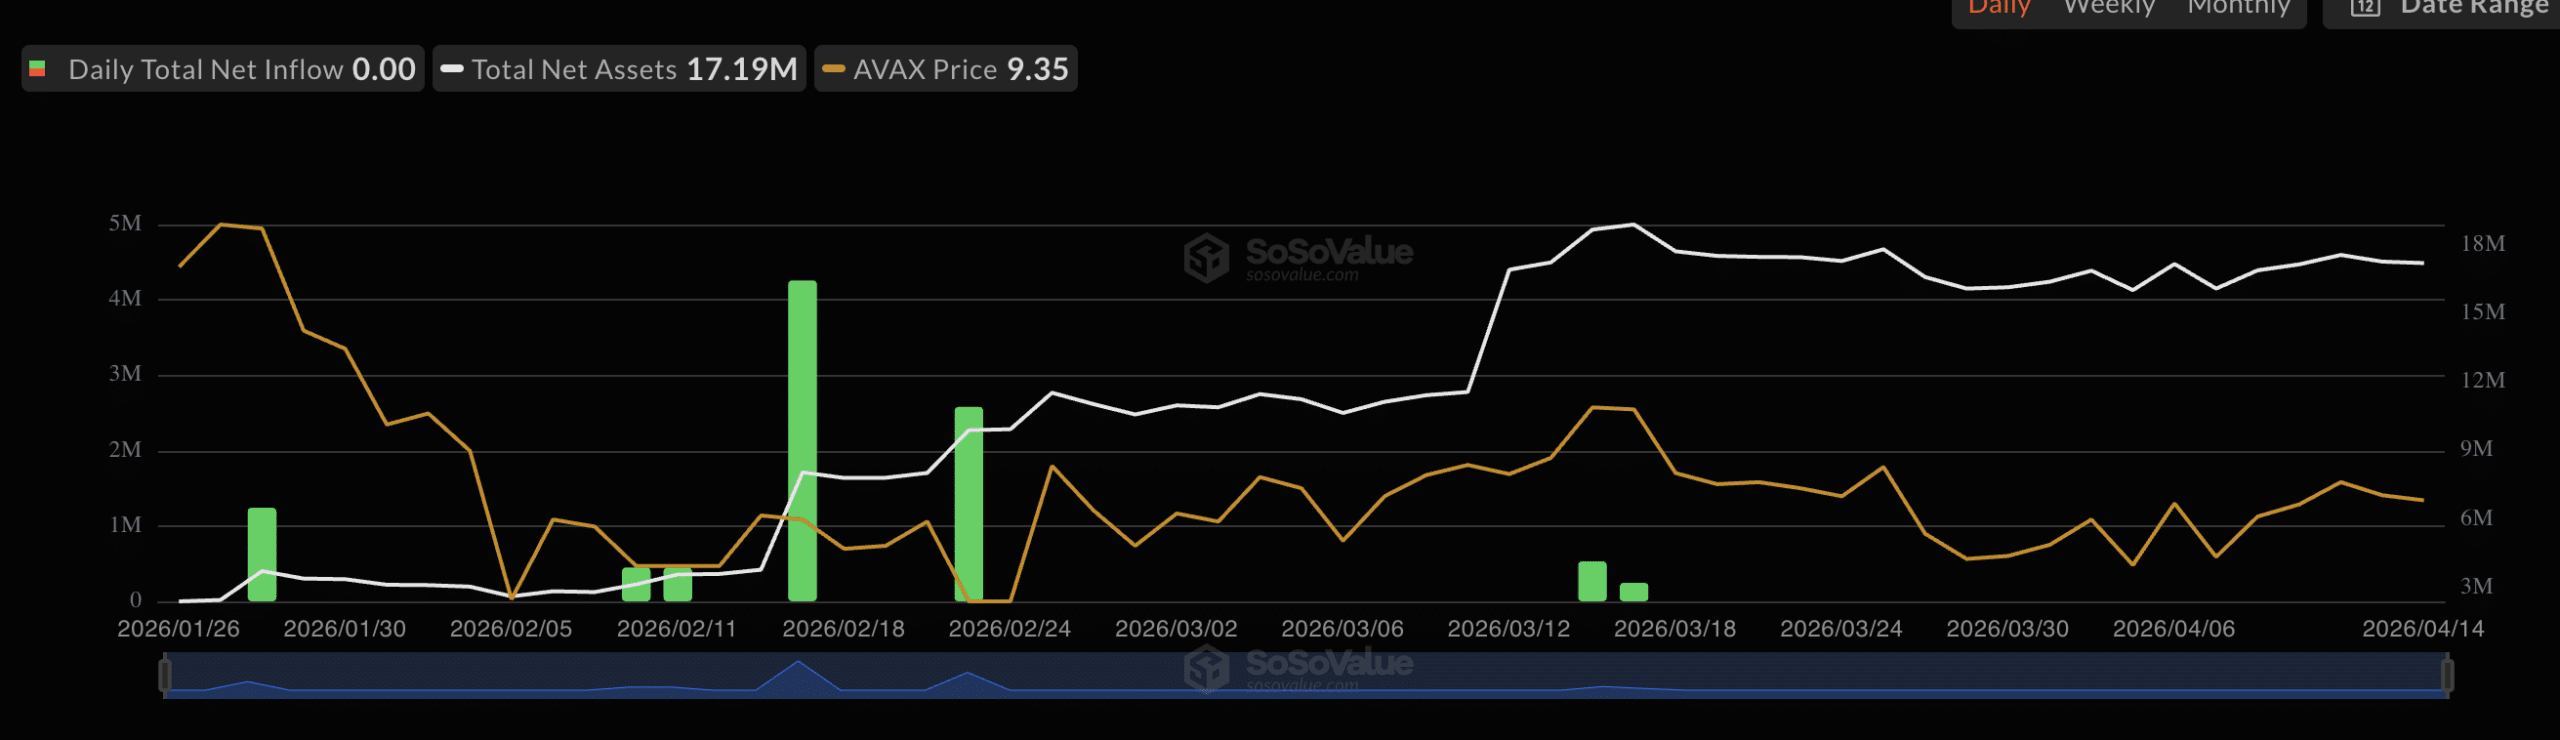Image resolution: width=2560 pixels, height=740 pixels.
Task: Click the first green bar near 2026/01/30
Action: (262, 554)
